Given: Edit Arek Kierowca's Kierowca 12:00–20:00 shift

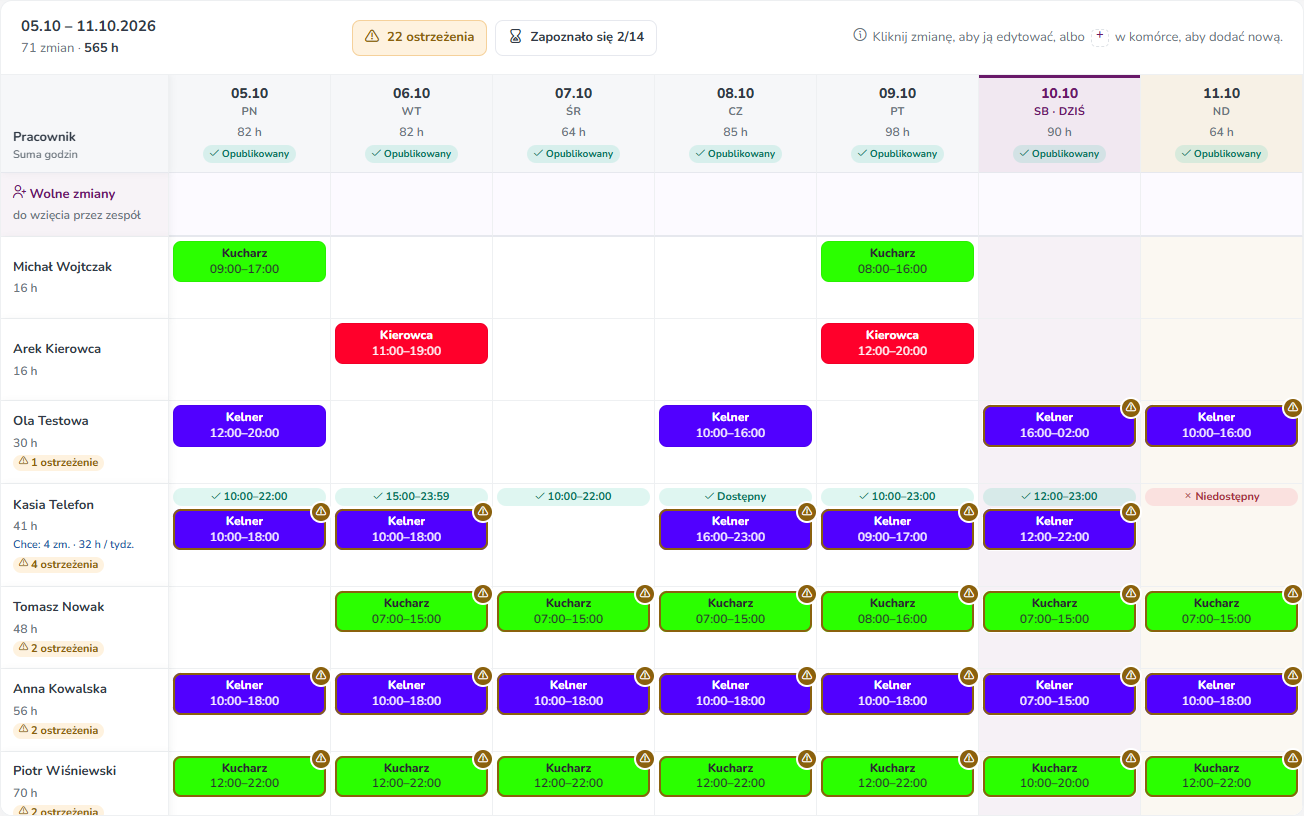Looking at the screenshot, I should [898, 343].
